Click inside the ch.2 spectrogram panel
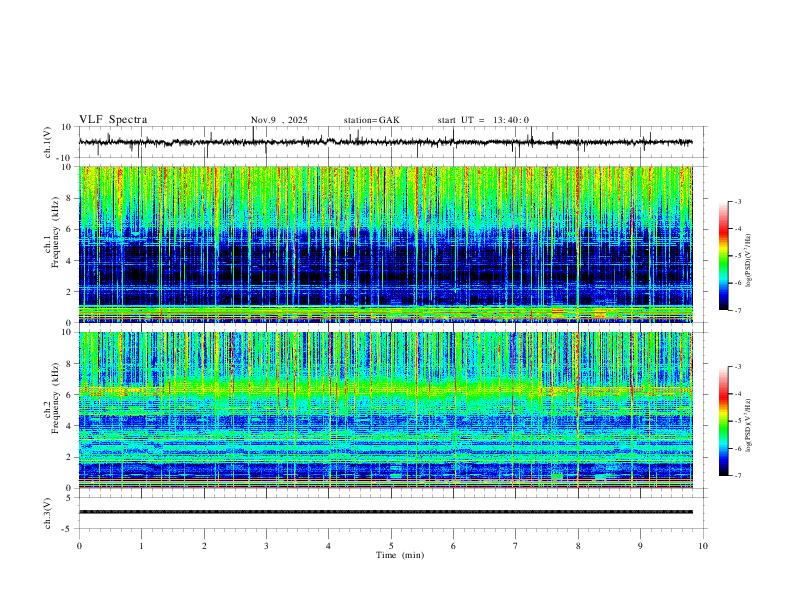 pos(385,410)
